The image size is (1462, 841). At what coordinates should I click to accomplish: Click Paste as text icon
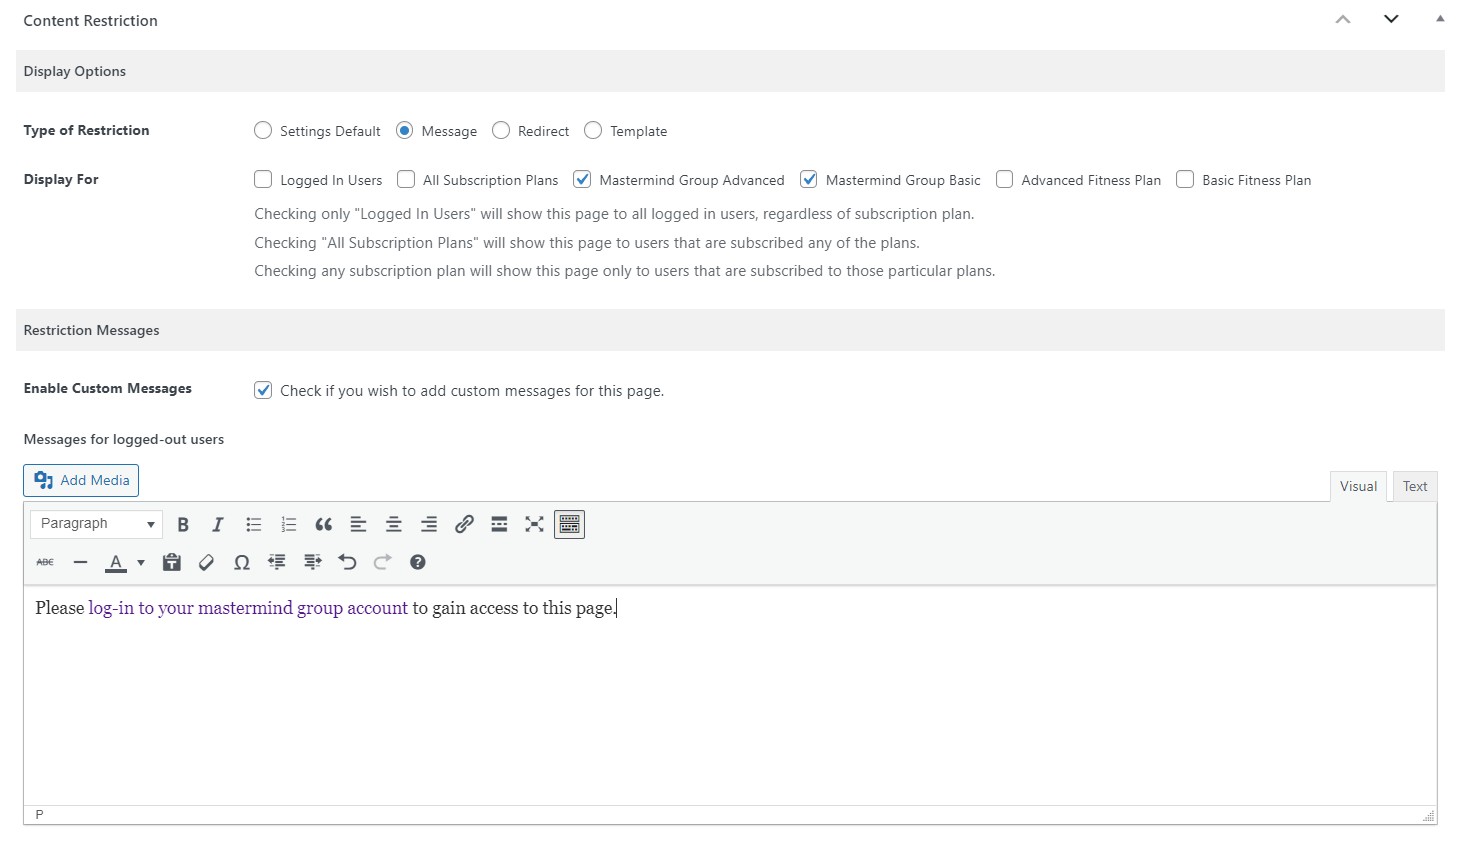pos(172,562)
